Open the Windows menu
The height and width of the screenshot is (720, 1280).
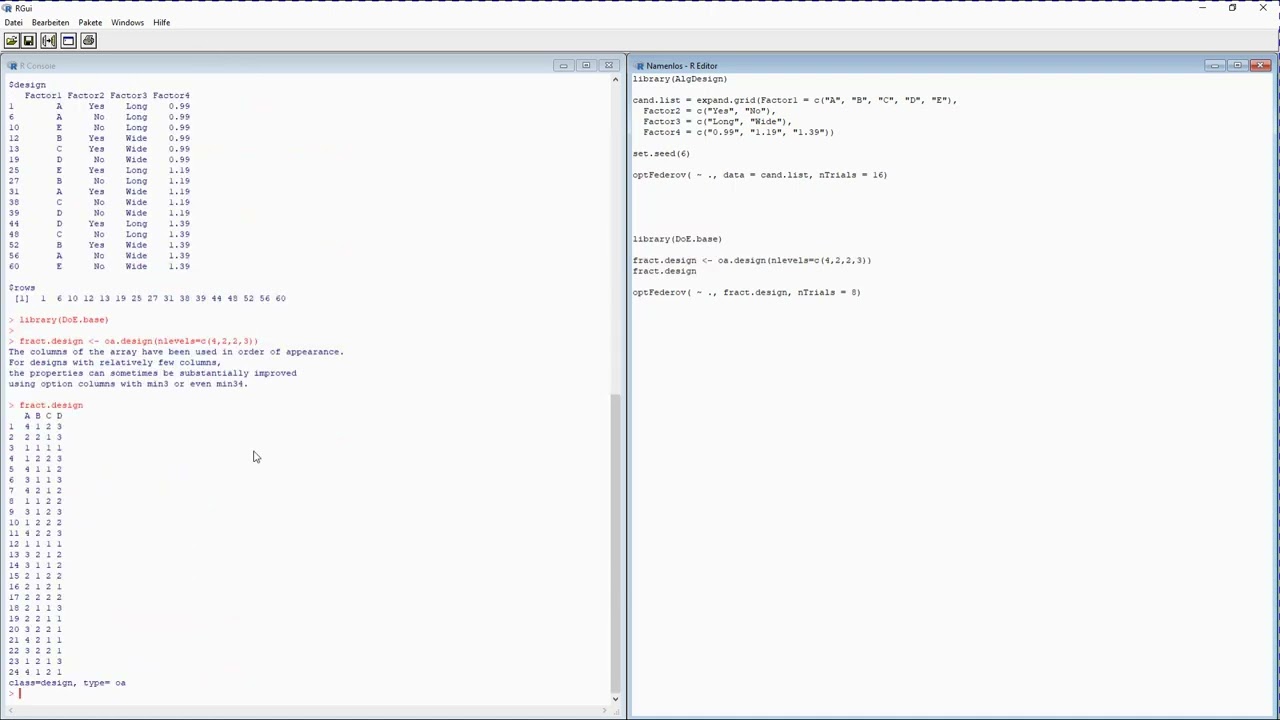[127, 22]
